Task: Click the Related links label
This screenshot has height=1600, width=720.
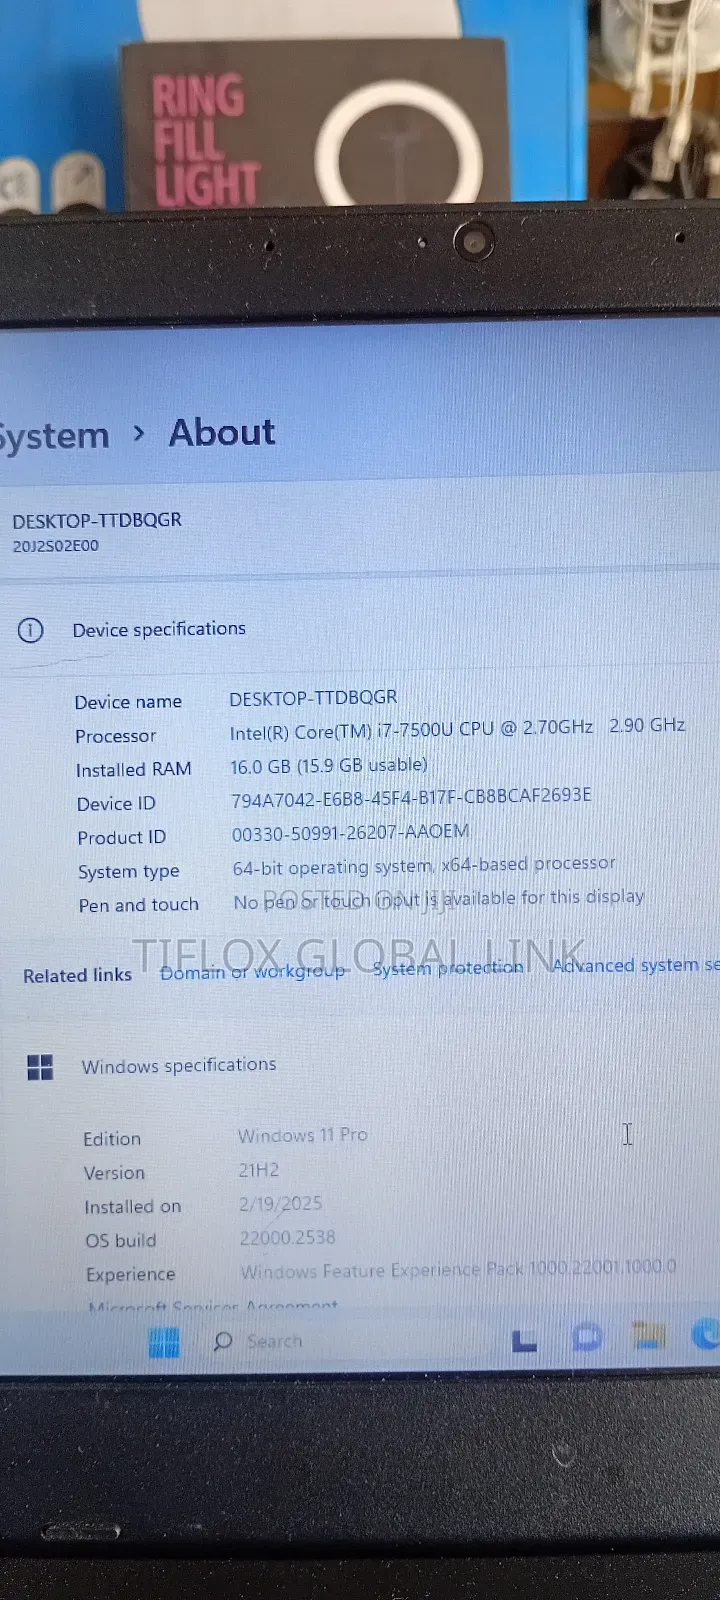Action: point(78,975)
